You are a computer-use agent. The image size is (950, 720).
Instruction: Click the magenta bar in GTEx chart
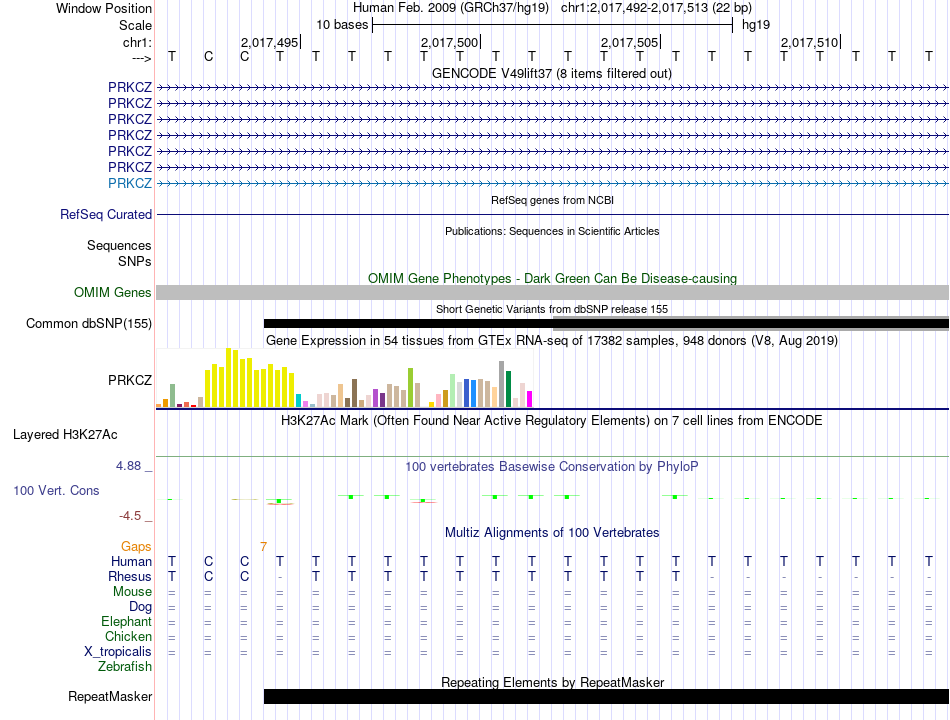[530, 399]
